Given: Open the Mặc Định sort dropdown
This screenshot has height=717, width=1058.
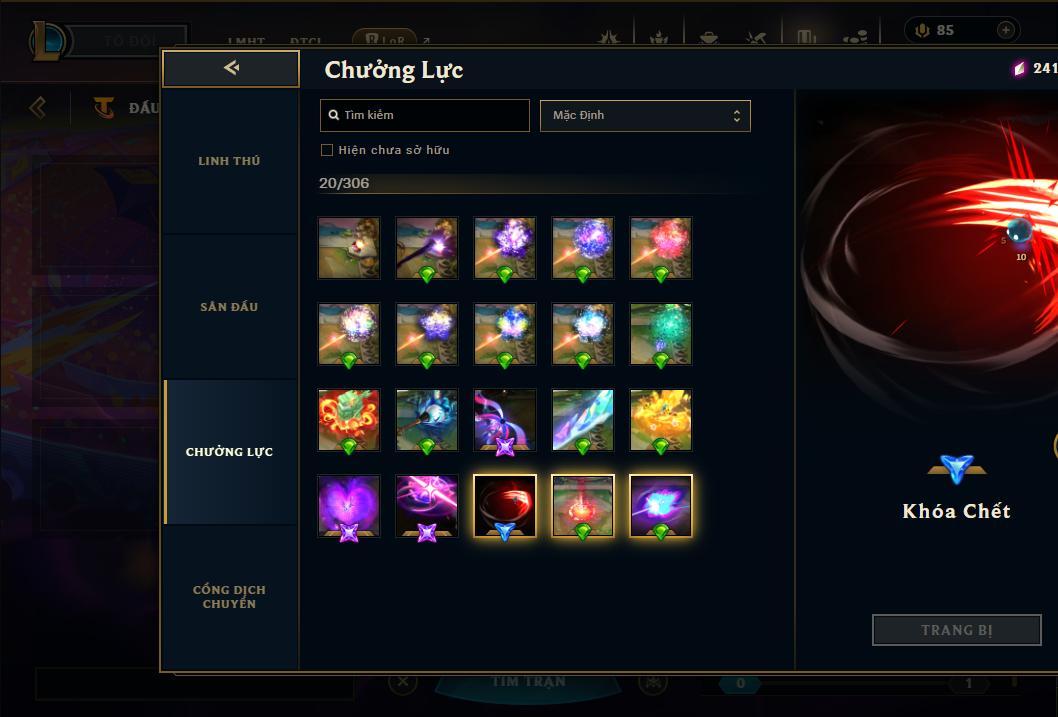Looking at the screenshot, I should [645, 115].
